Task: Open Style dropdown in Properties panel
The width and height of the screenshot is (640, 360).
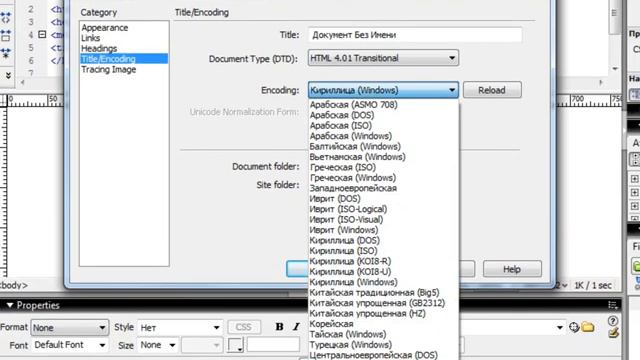Action: point(180,327)
